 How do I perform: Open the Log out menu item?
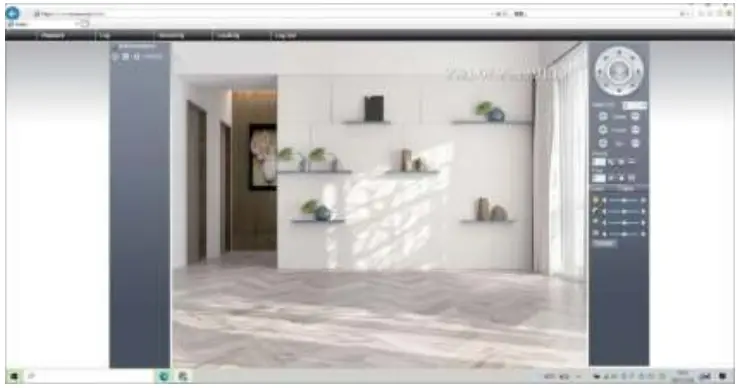coord(285,35)
